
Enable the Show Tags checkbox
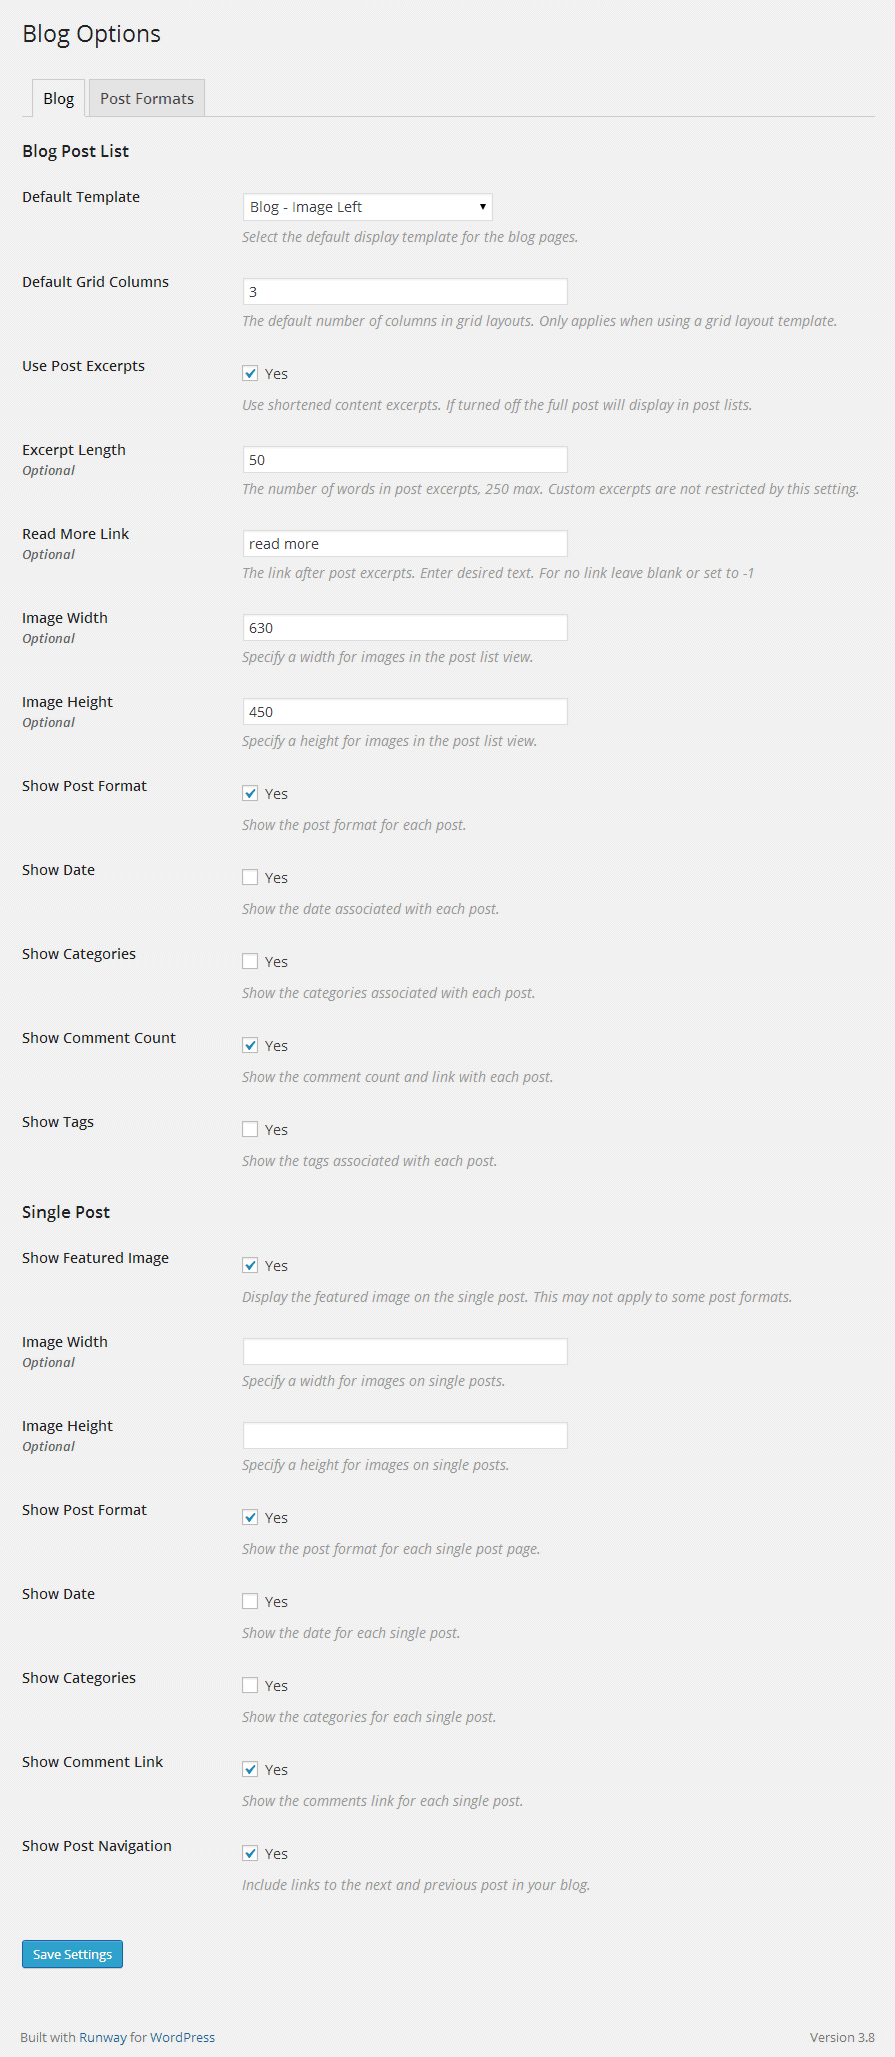[x=250, y=1130]
